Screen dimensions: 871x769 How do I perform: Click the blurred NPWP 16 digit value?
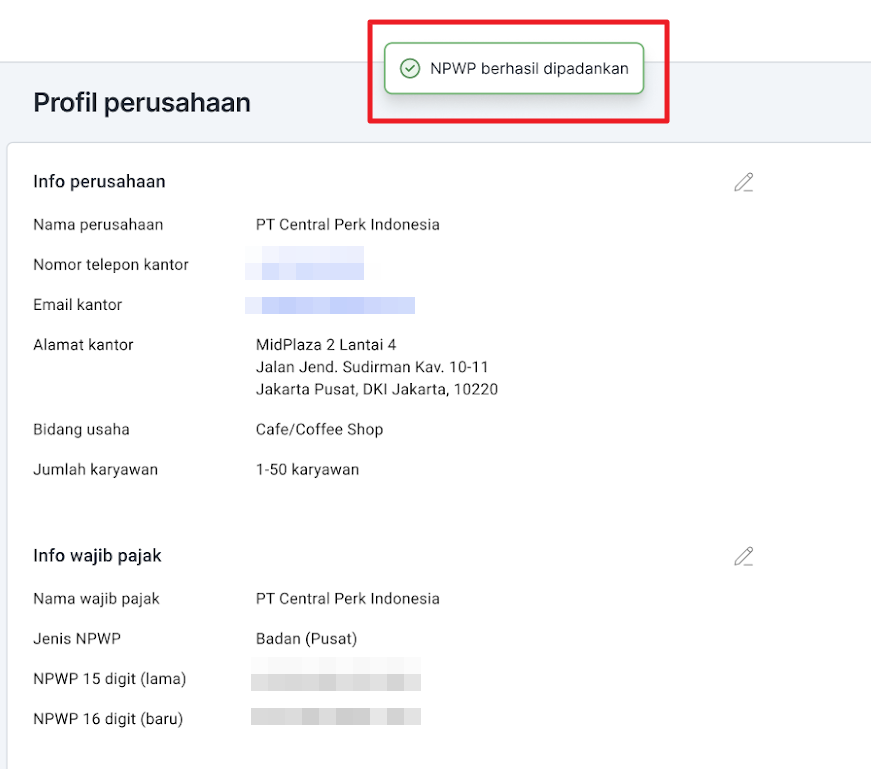336,717
